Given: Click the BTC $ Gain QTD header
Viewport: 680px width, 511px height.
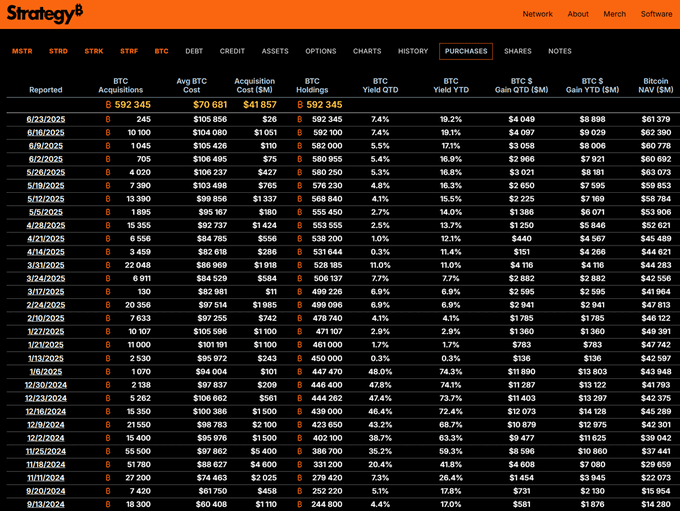Looking at the screenshot, I should coord(521,85).
